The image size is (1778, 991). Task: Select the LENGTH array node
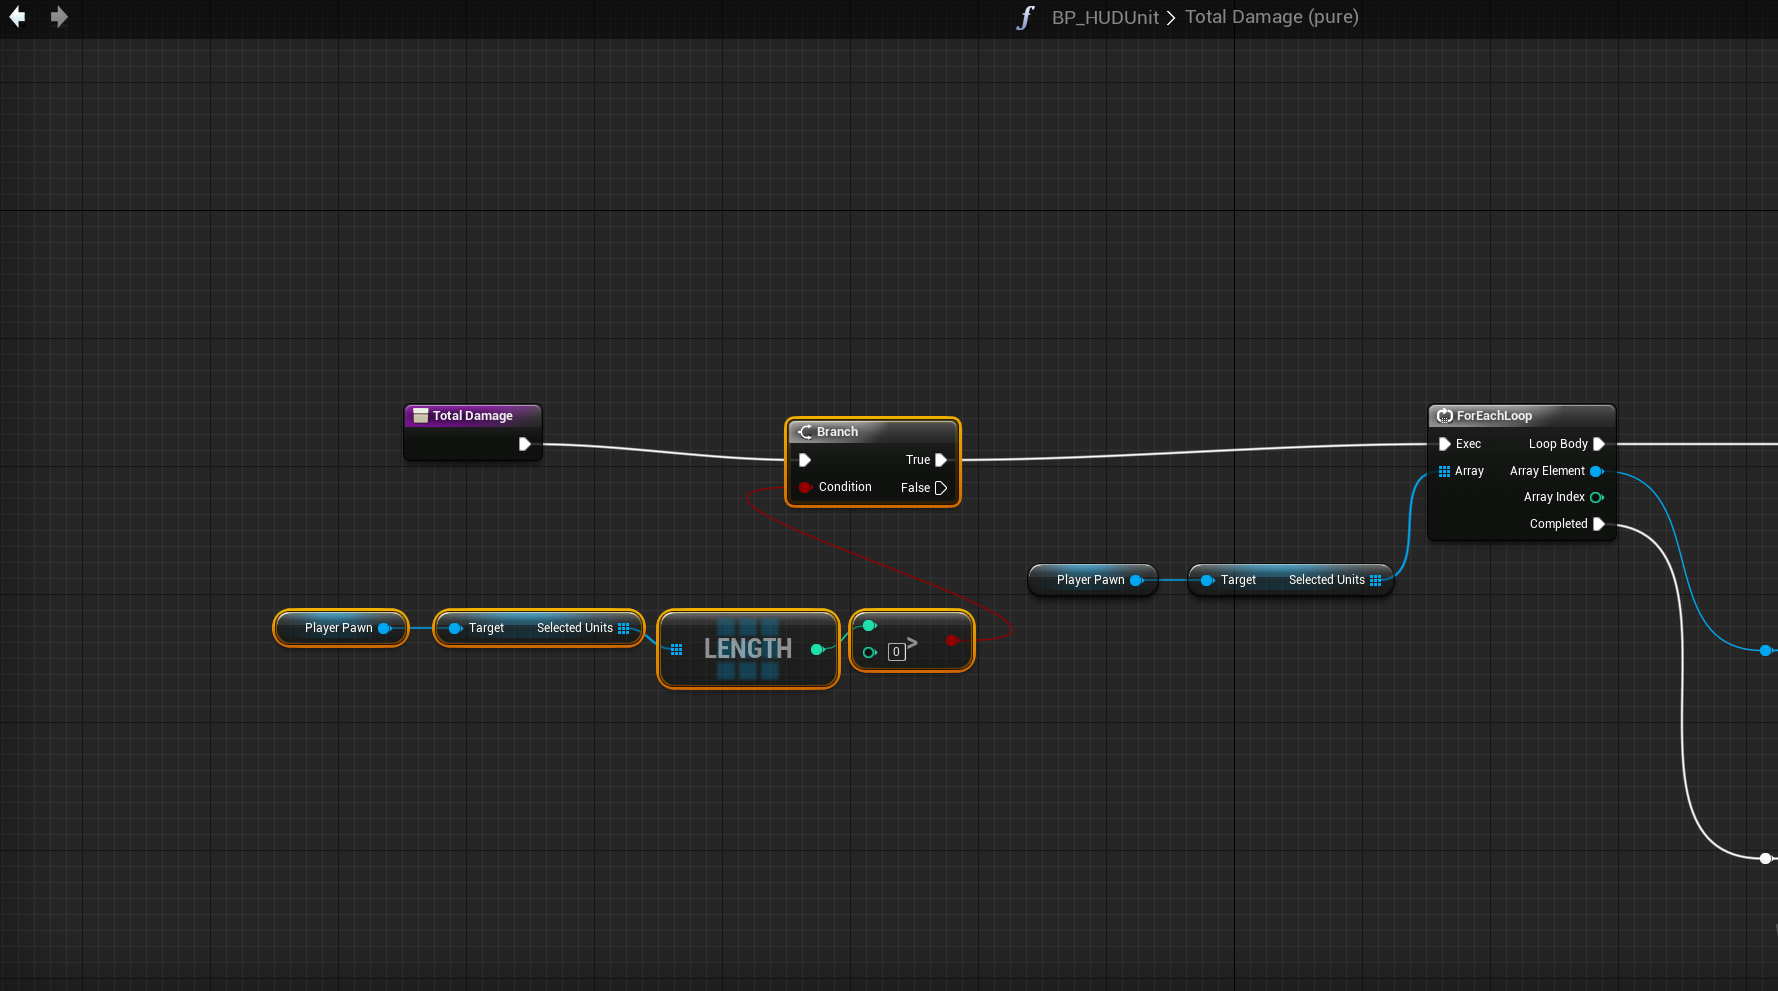(747, 649)
